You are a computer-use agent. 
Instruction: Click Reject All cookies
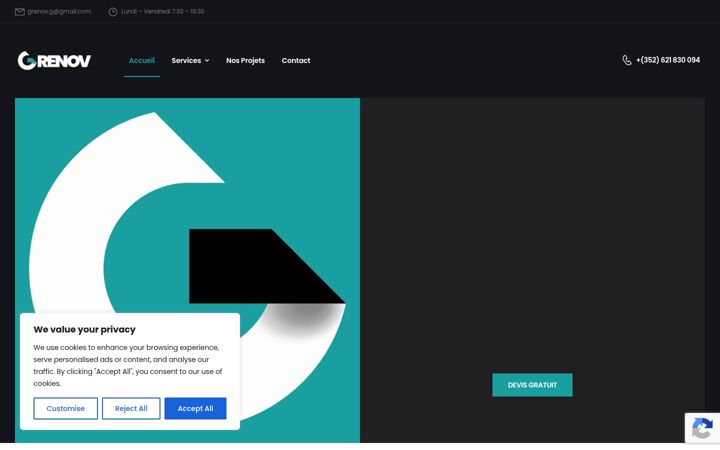(131, 408)
